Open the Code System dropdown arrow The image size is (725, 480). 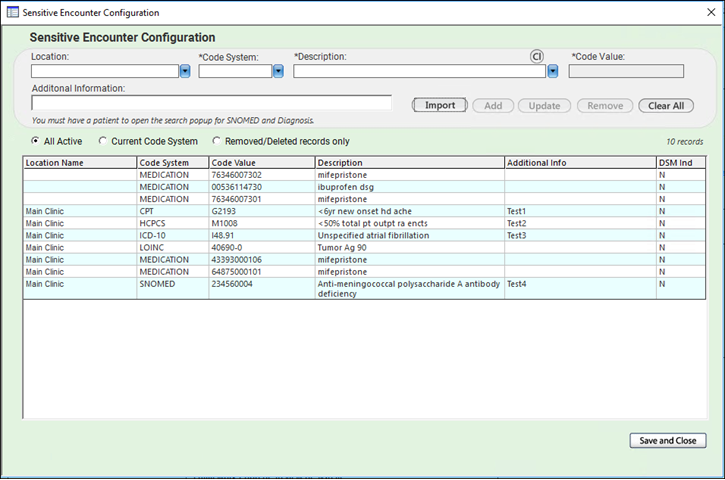(x=278, y=71)
